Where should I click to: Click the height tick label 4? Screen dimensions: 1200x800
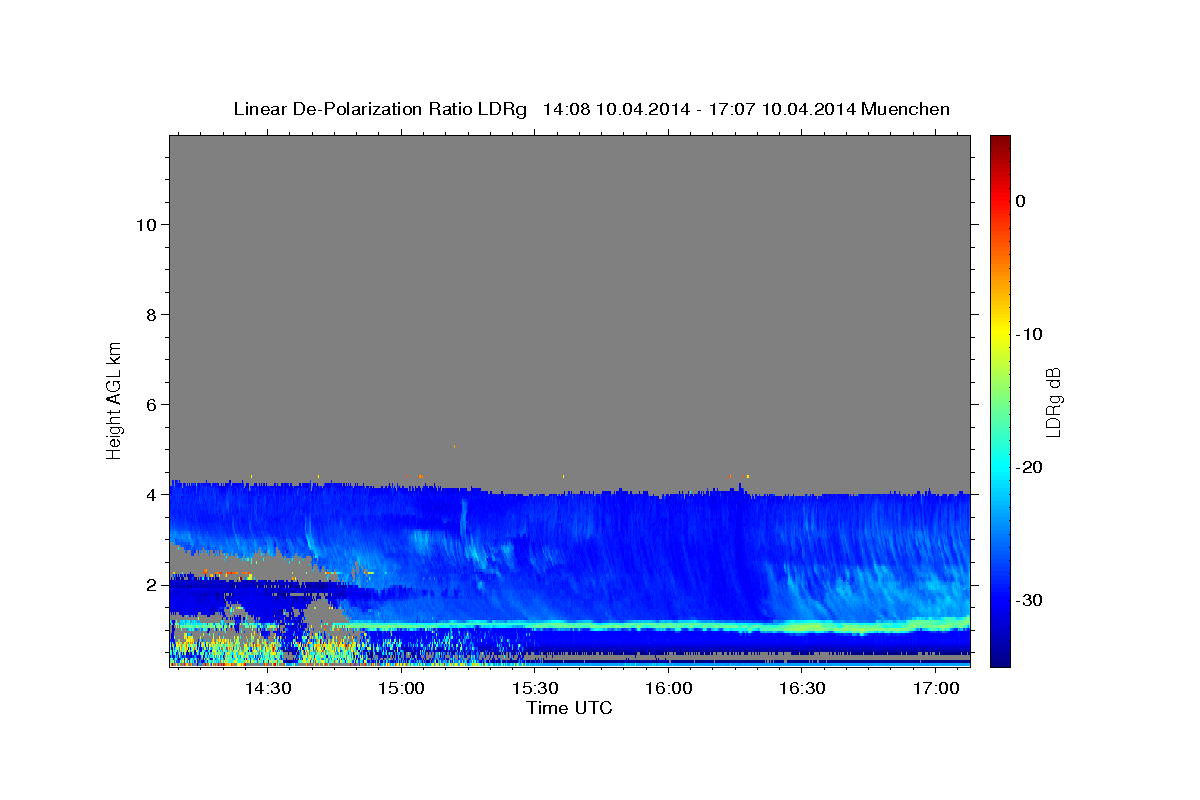click(151, 494)
